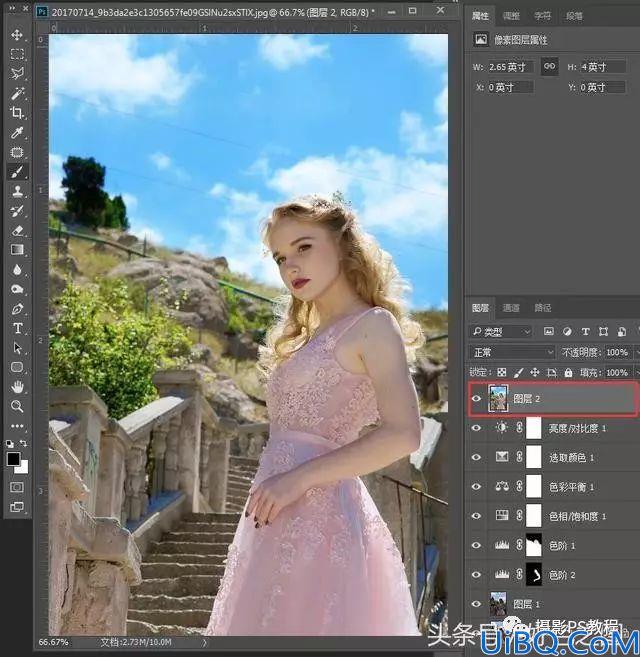Filter layers by pixel layers icon
Image resolution: width=640 pixels, height=657 pixels.
click(x=549, y=331)
